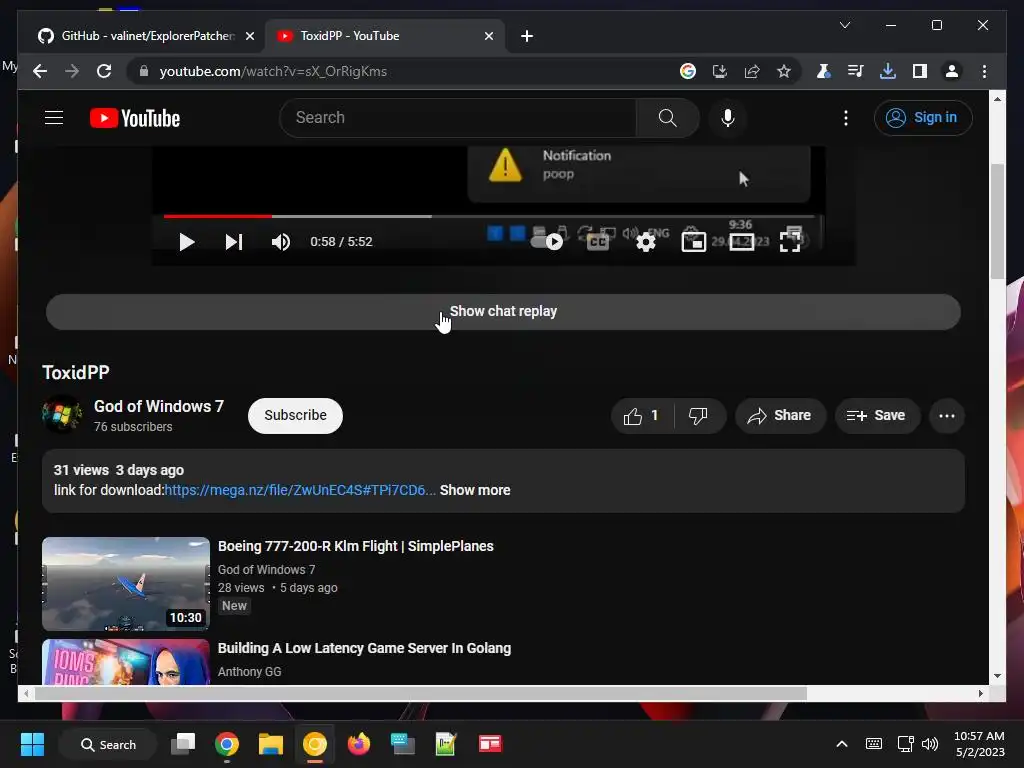Open YouTube settings three-dot menu
Screen dimensions: 1024x768
tap(846, 118)
